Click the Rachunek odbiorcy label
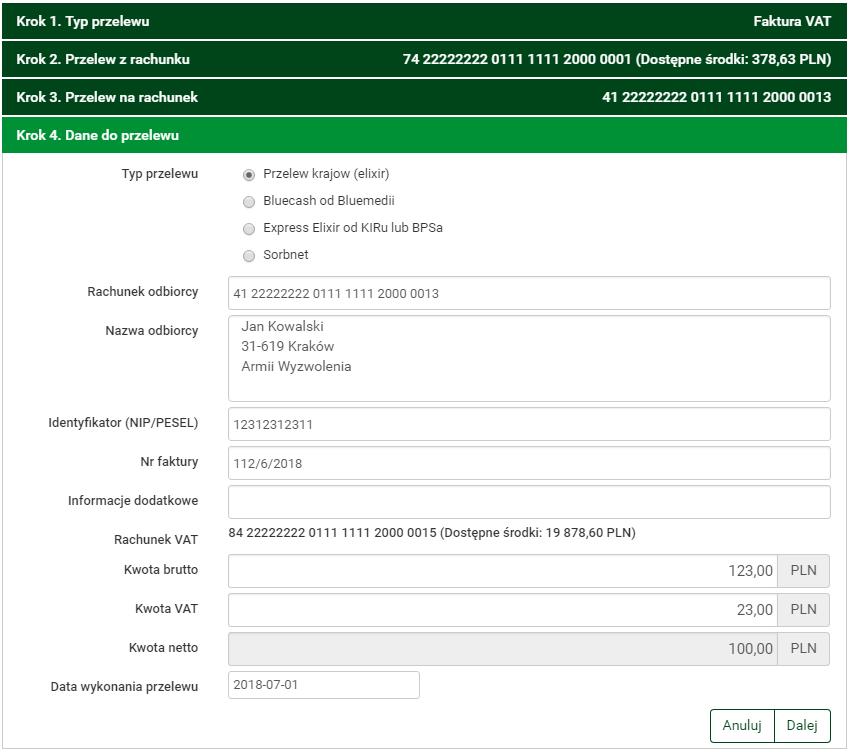 [x=143, y=292]
